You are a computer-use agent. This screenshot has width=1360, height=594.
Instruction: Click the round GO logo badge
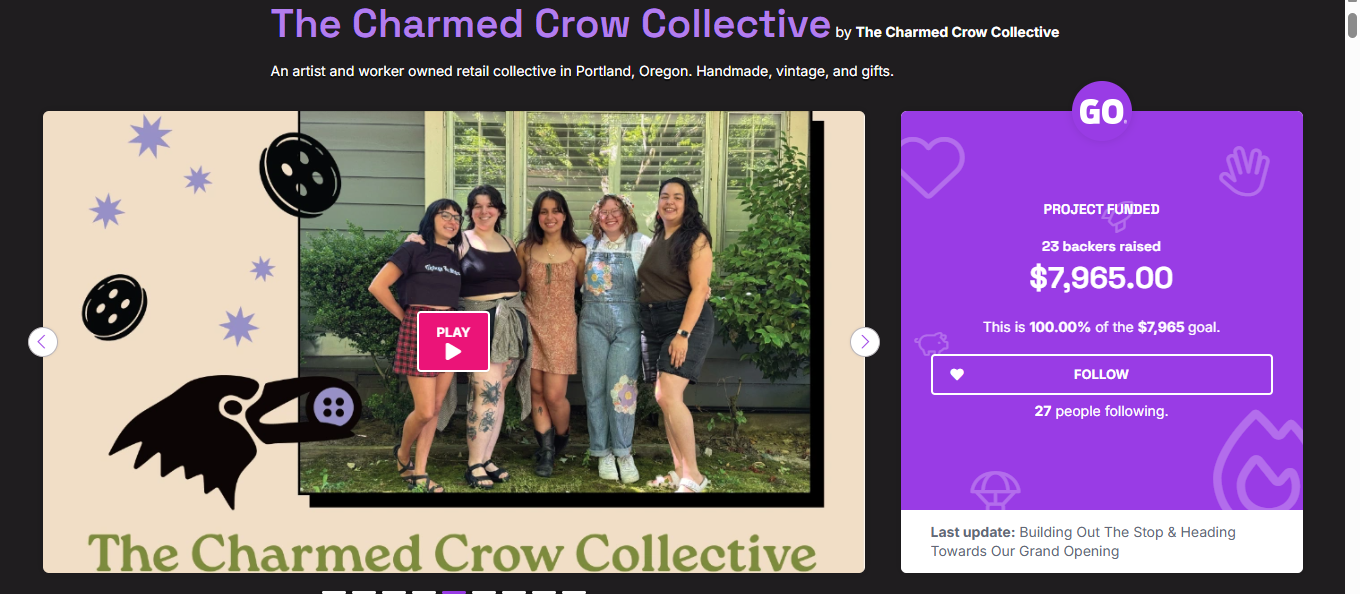(x=1101, y=111)
